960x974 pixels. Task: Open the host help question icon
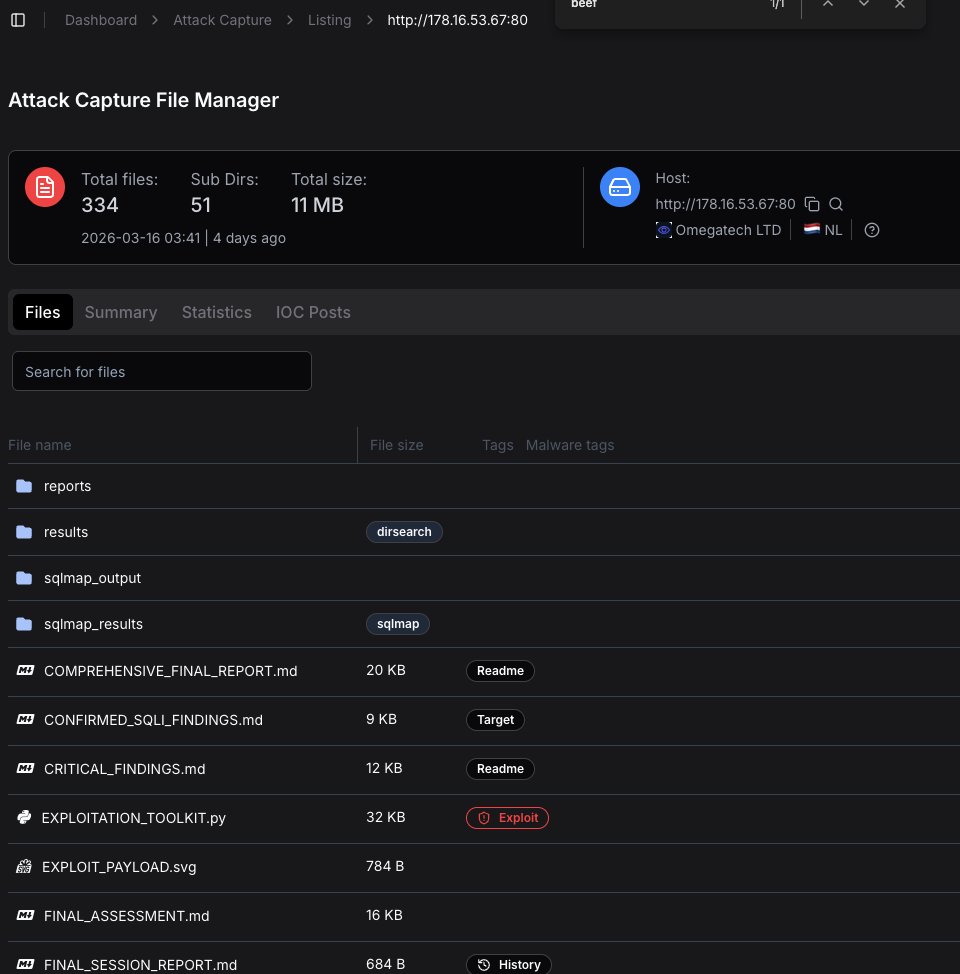click(872, 230)
